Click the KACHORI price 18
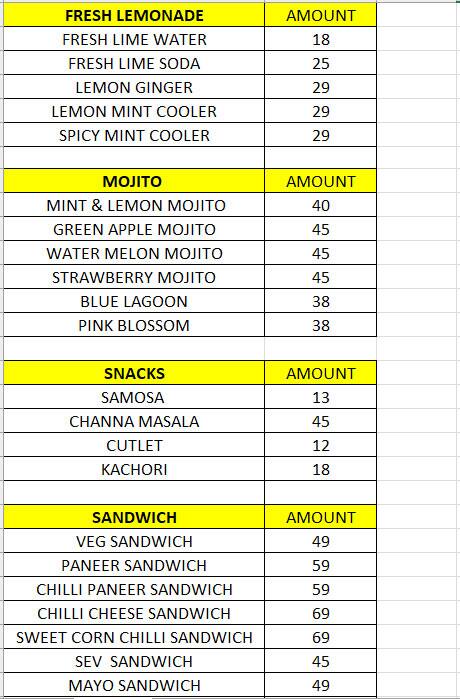The width and height of the screenshot is (460, 699). [321, 469]
